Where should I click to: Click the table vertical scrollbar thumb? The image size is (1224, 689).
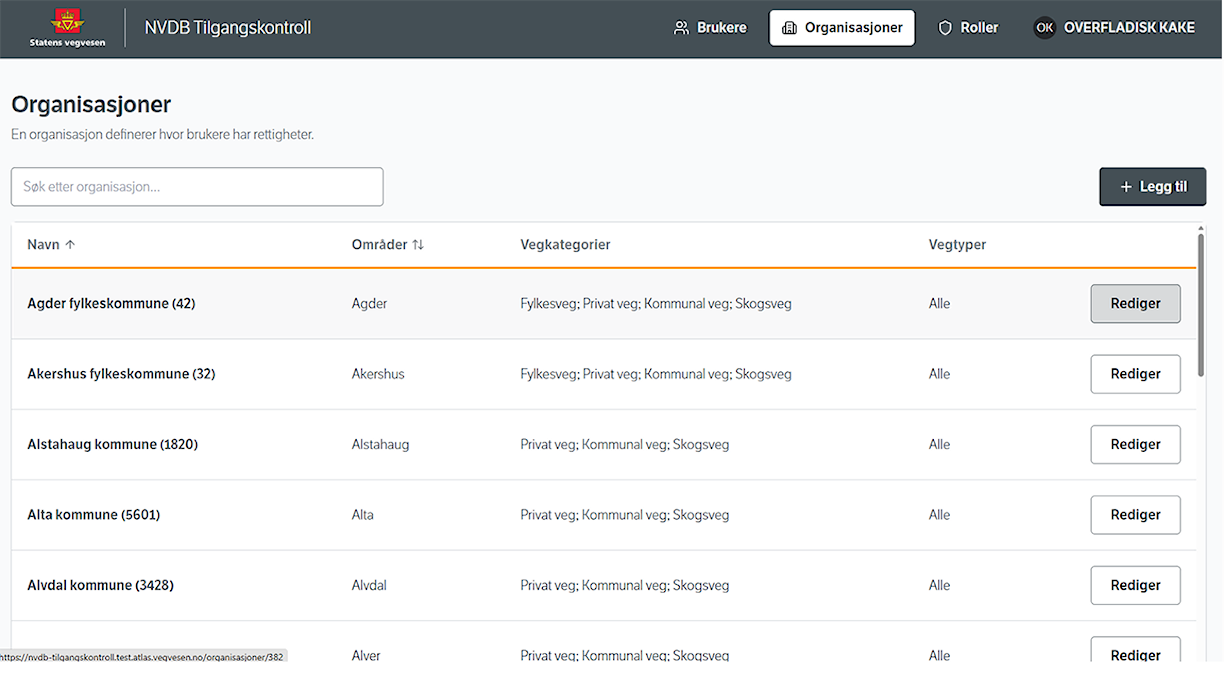(x=1201, y=305)
